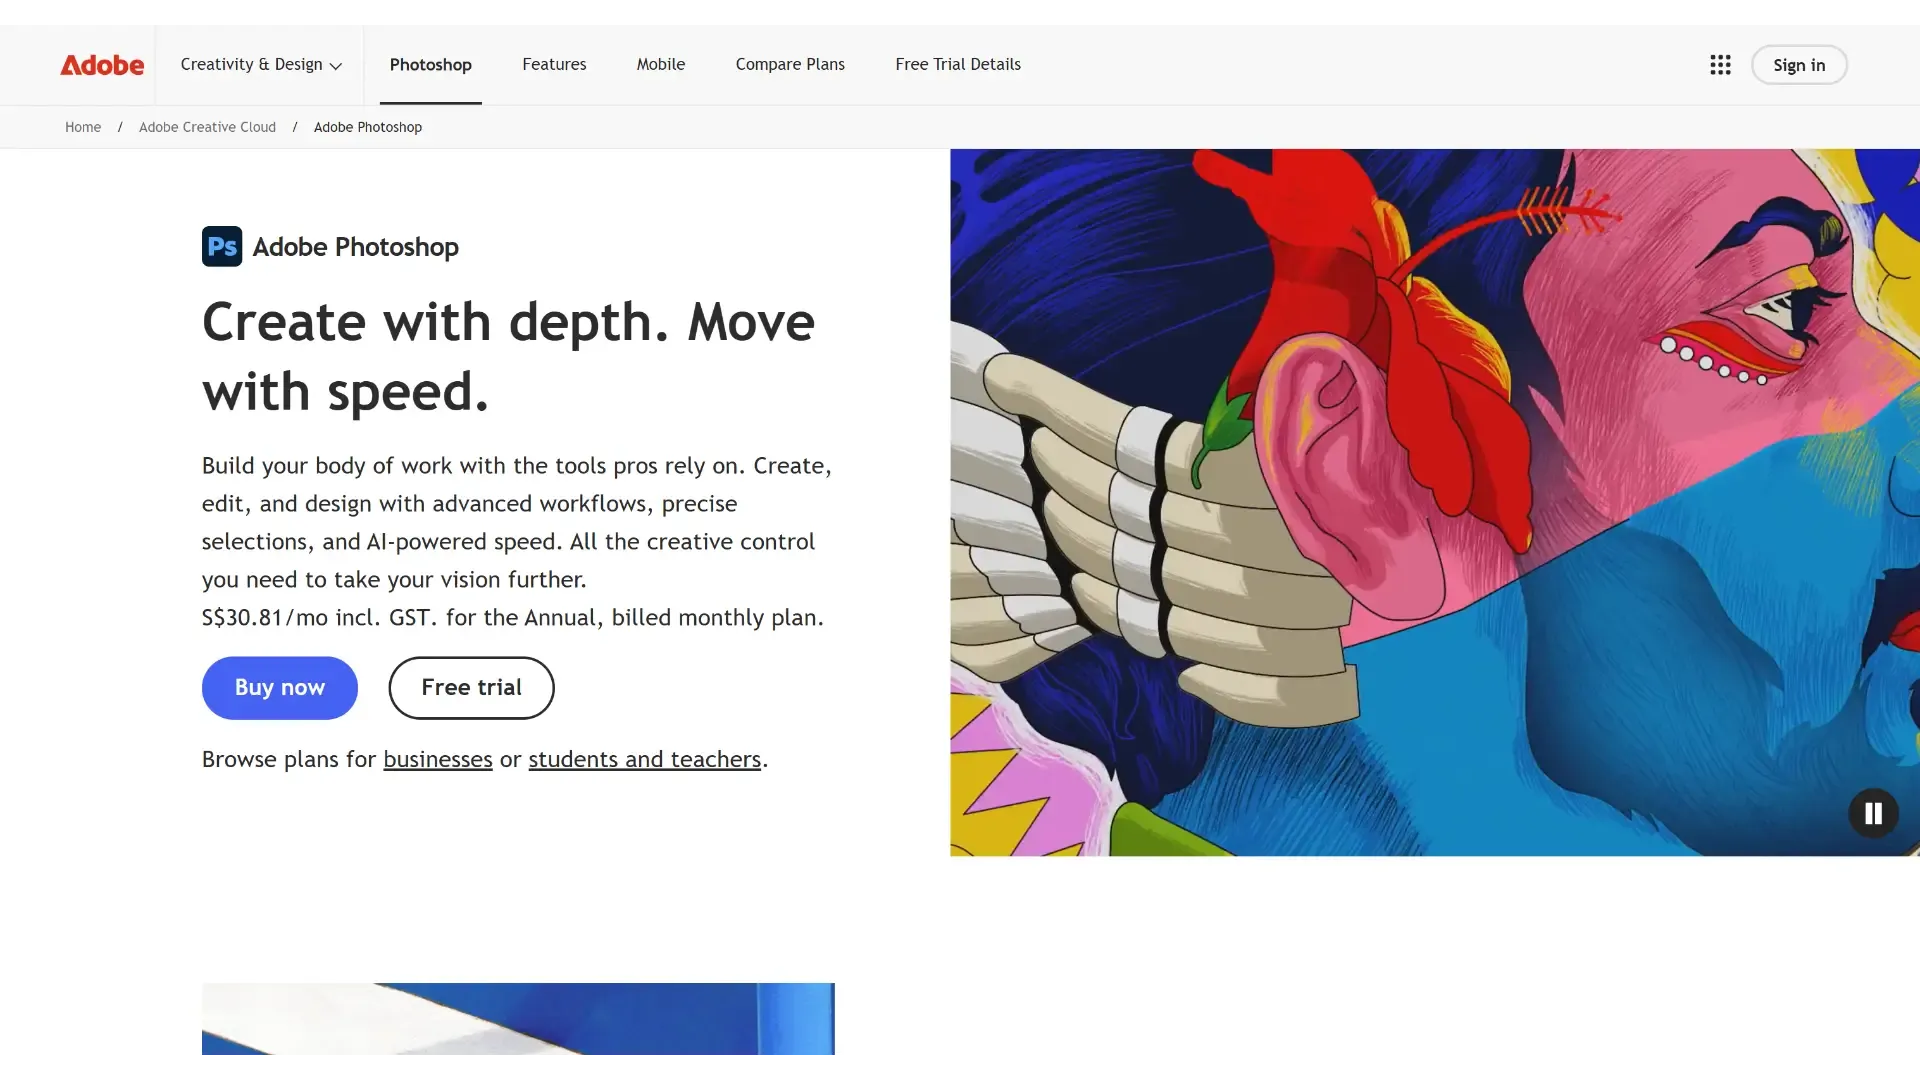The width and height of the screenshot is (1920, 1080).
Task: Select the Photoshop tab
Action: click(431, 65)
